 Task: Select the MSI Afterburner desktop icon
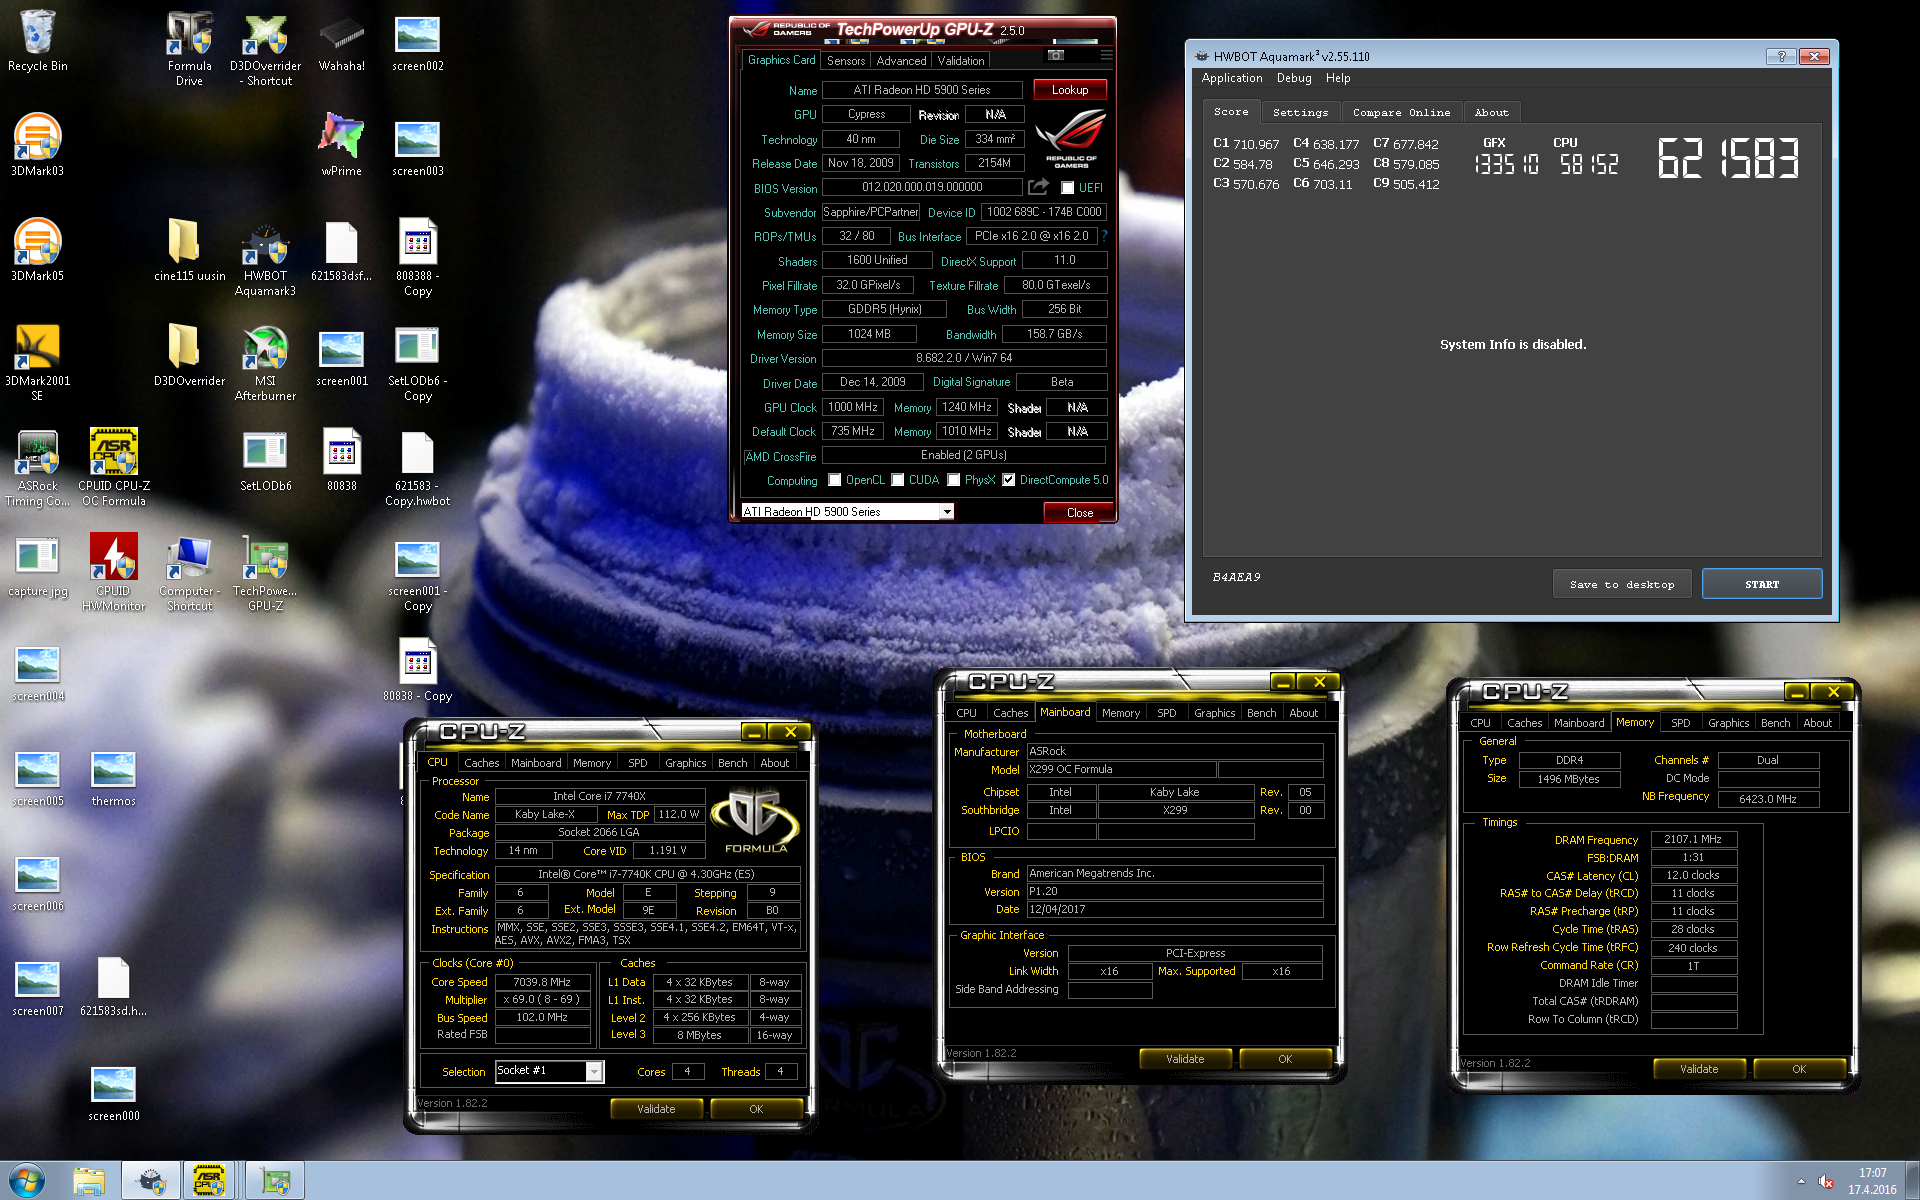click(x=265, y=363)
